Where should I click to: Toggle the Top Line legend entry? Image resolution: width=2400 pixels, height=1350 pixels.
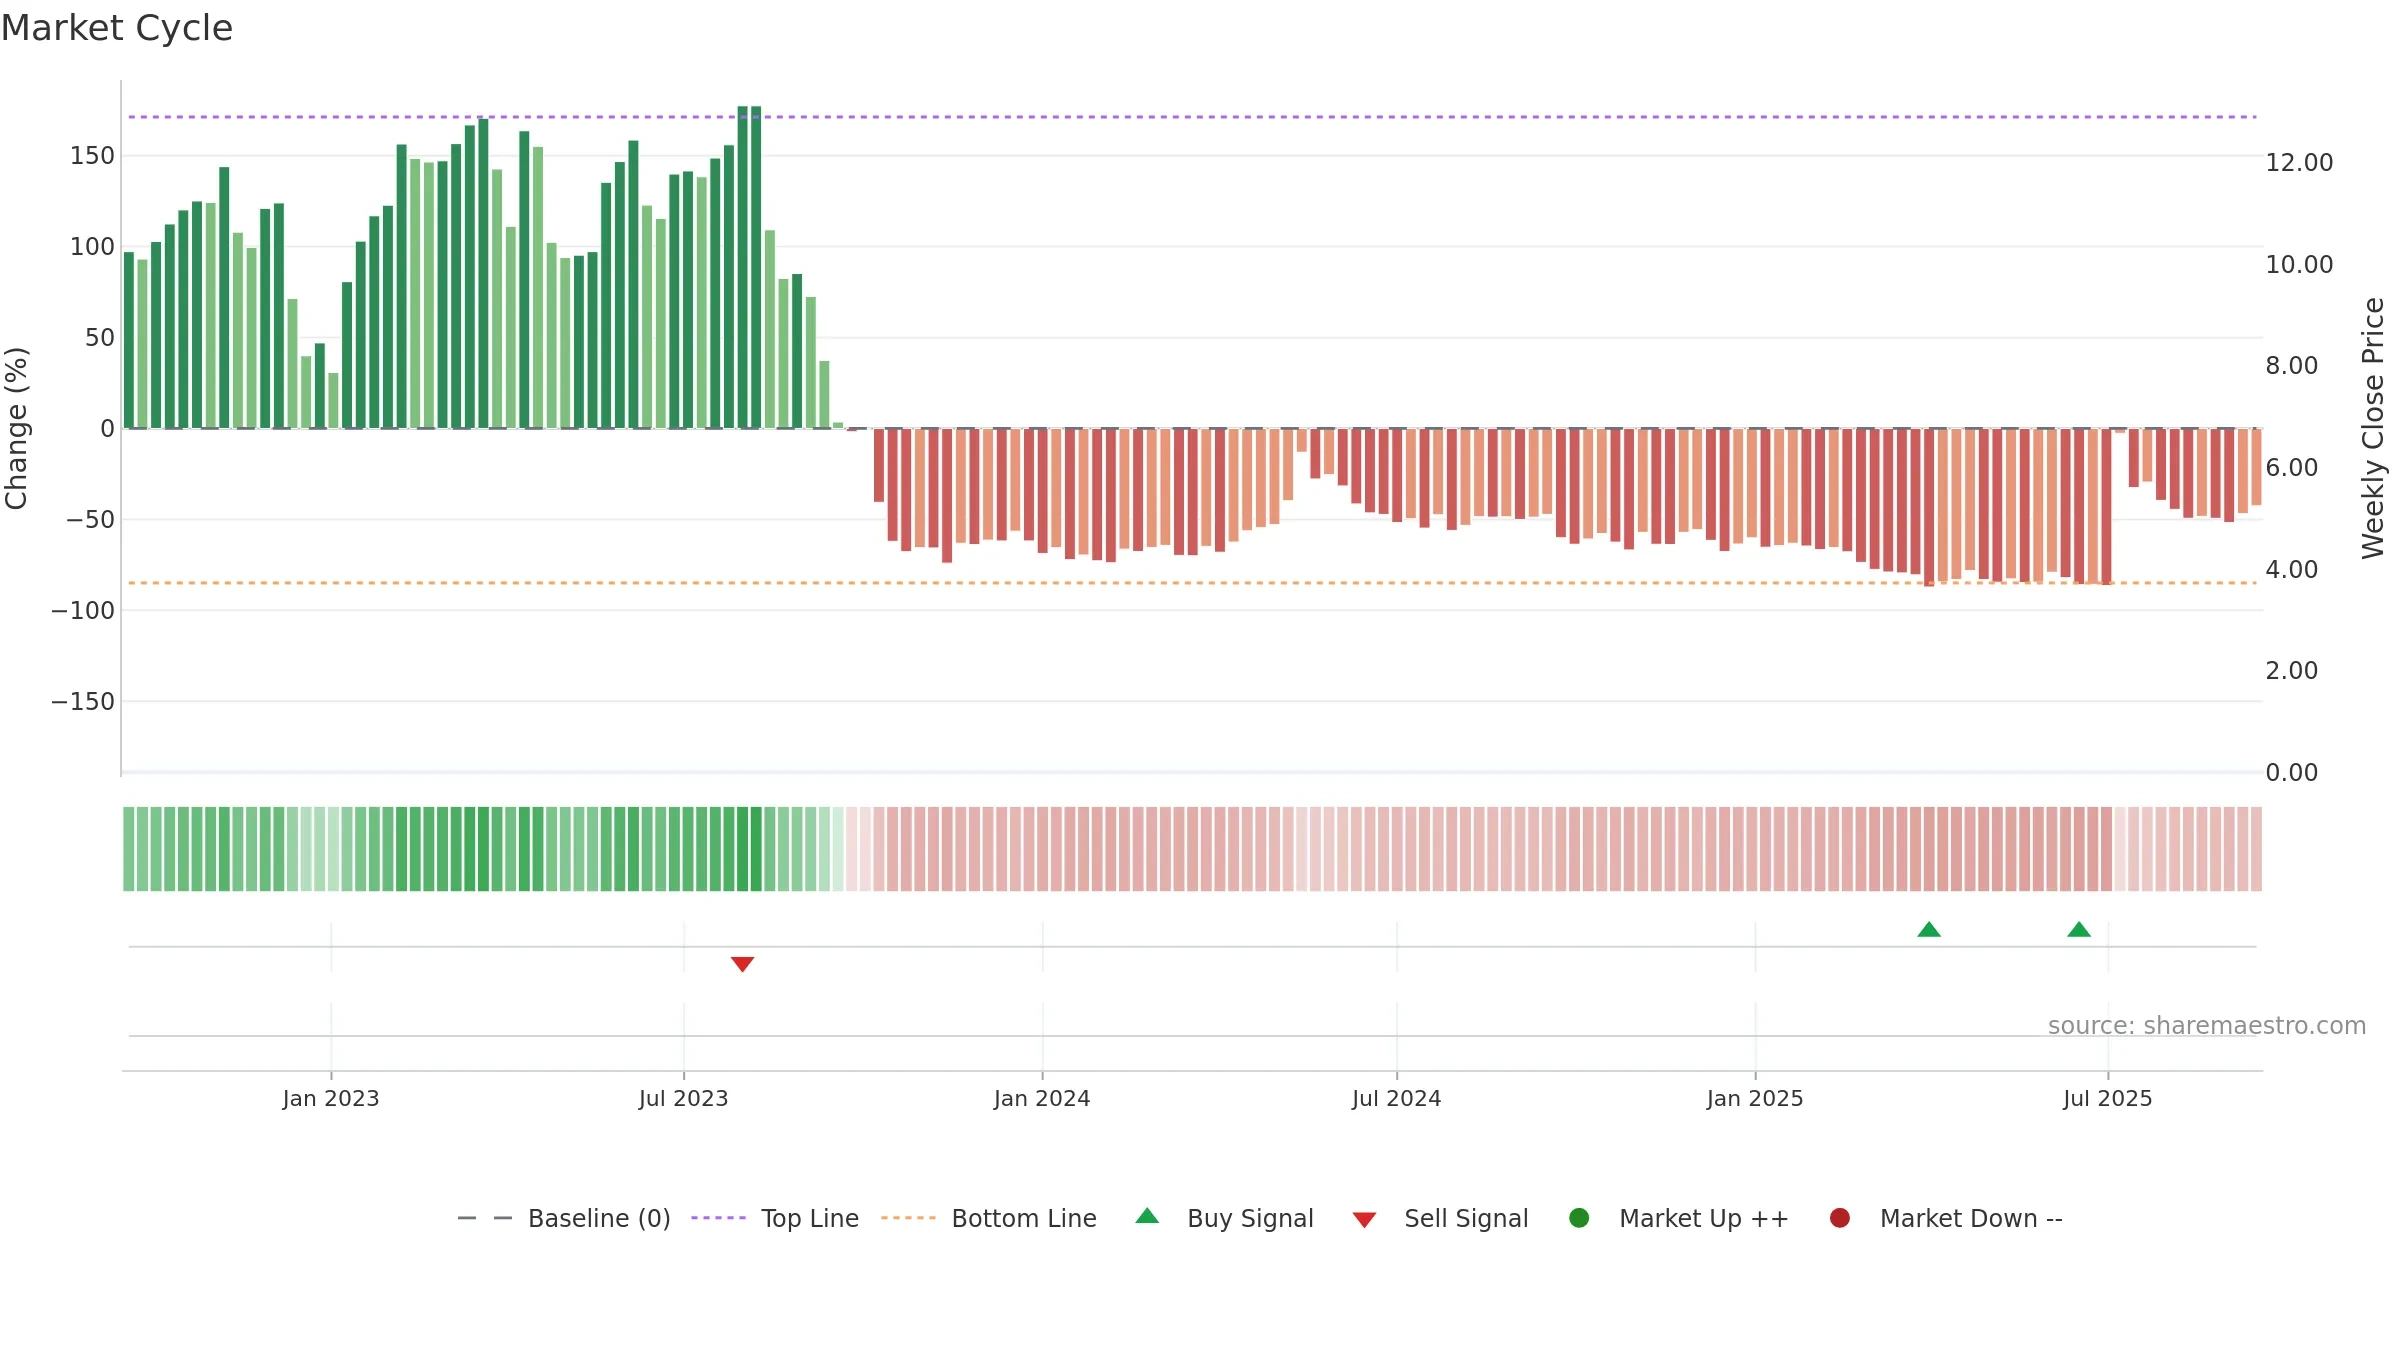point(775,1218)
